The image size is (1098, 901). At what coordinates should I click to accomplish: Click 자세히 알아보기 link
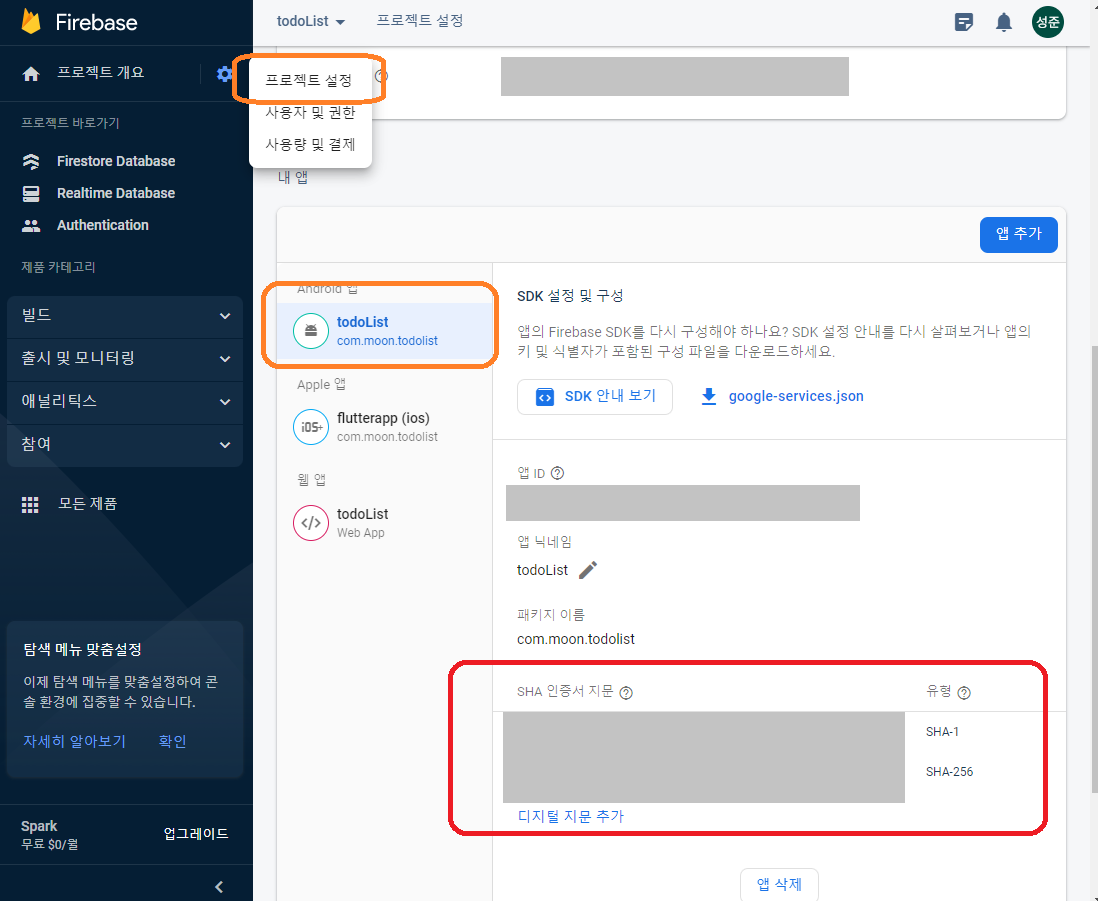coord(74,741)
